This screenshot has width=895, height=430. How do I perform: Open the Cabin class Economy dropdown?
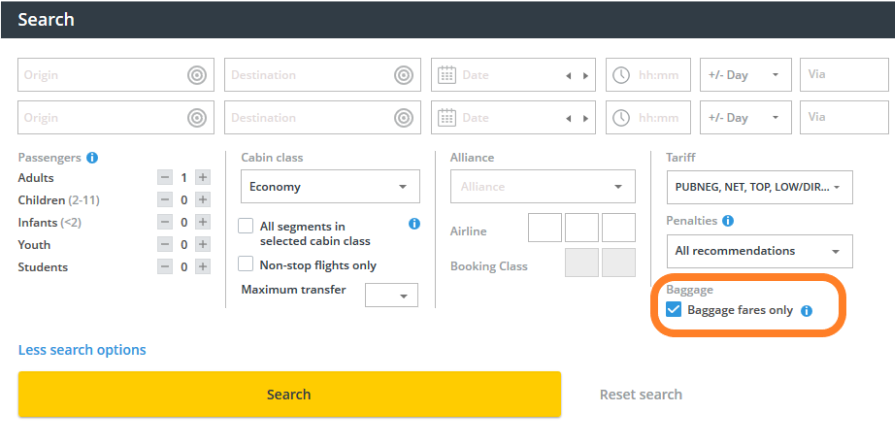(x=330, y=187)
